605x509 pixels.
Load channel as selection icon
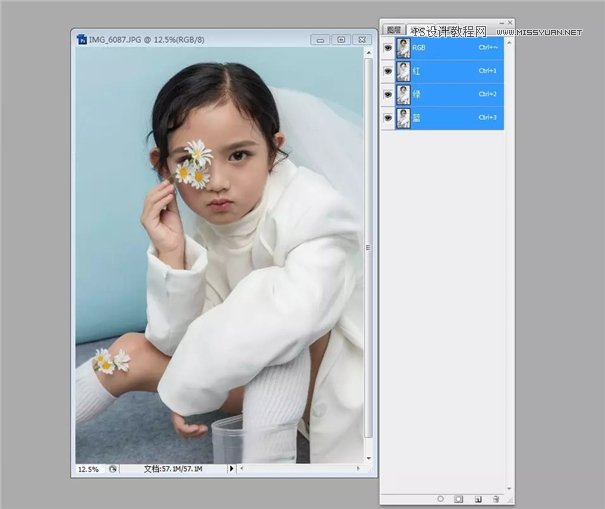point(440,499)
